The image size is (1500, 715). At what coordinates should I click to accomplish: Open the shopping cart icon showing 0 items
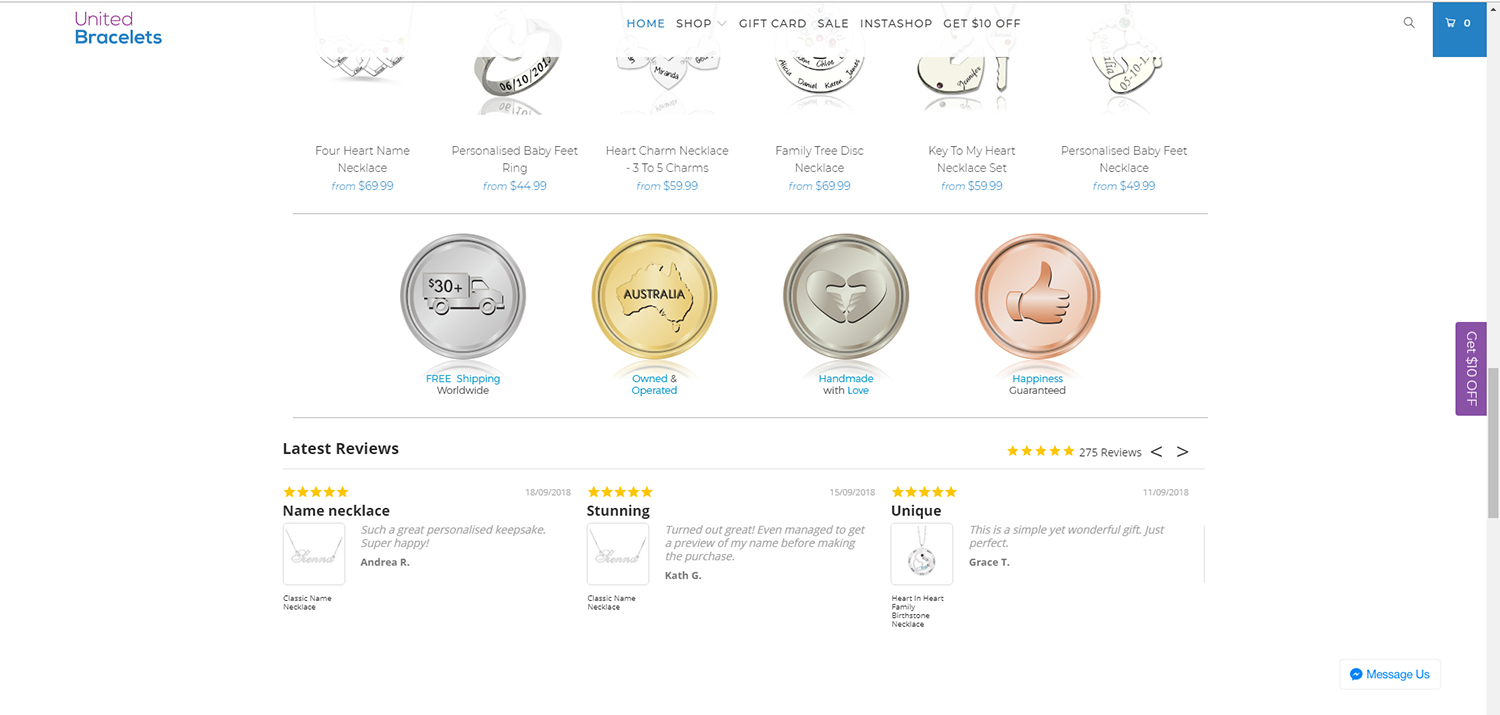[1458, 22]
